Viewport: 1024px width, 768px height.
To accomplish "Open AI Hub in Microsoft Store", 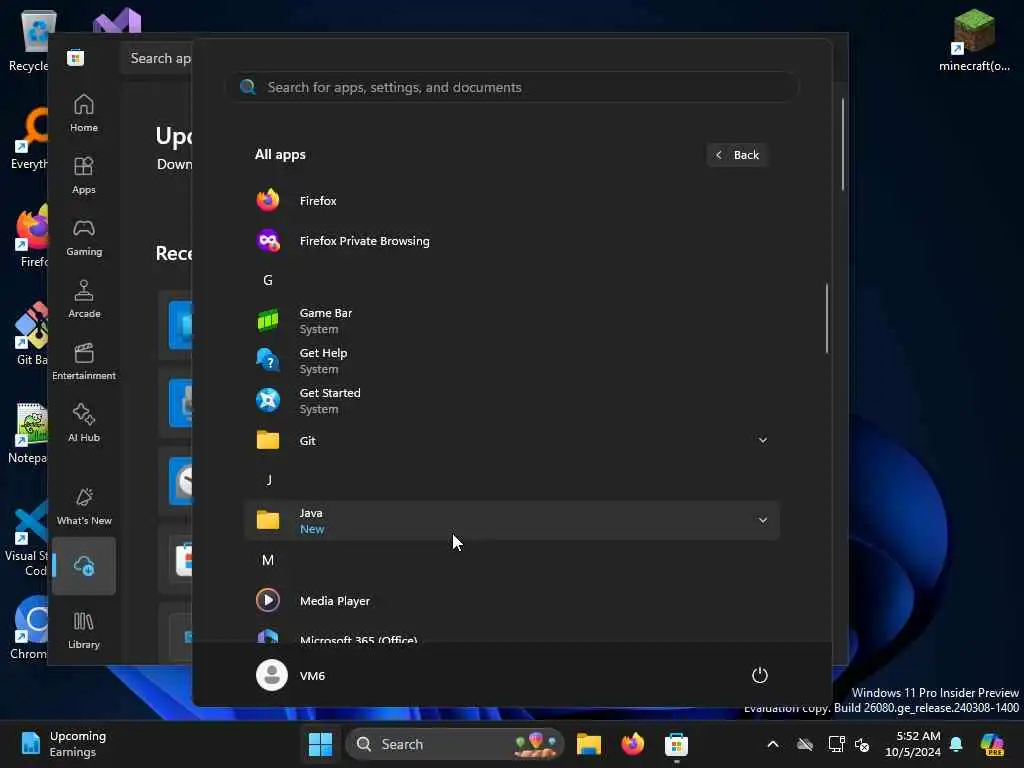I will point(84,423).
